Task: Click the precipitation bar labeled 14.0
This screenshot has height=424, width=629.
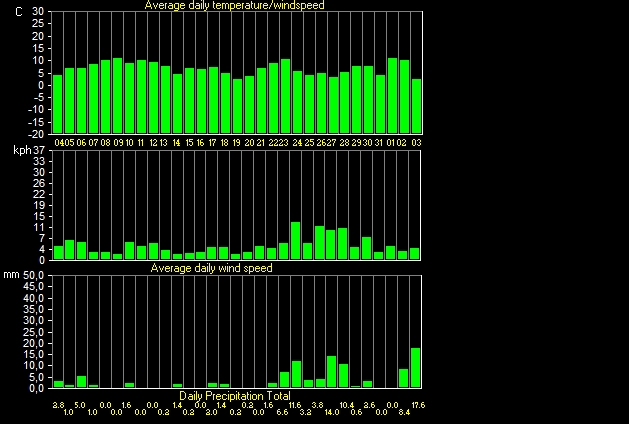Action: click(x=331, y=371)
